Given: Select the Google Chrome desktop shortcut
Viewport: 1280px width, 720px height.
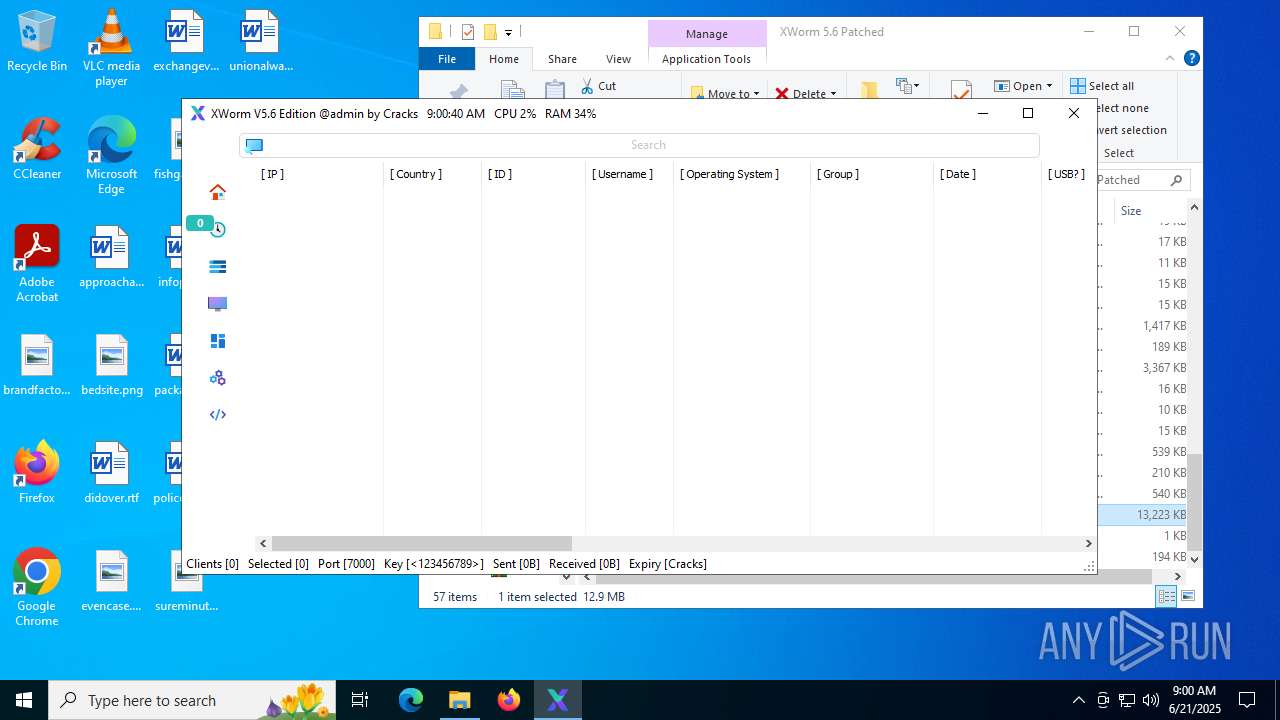Looking at the screenshot, I should click(x=37, y=588).
